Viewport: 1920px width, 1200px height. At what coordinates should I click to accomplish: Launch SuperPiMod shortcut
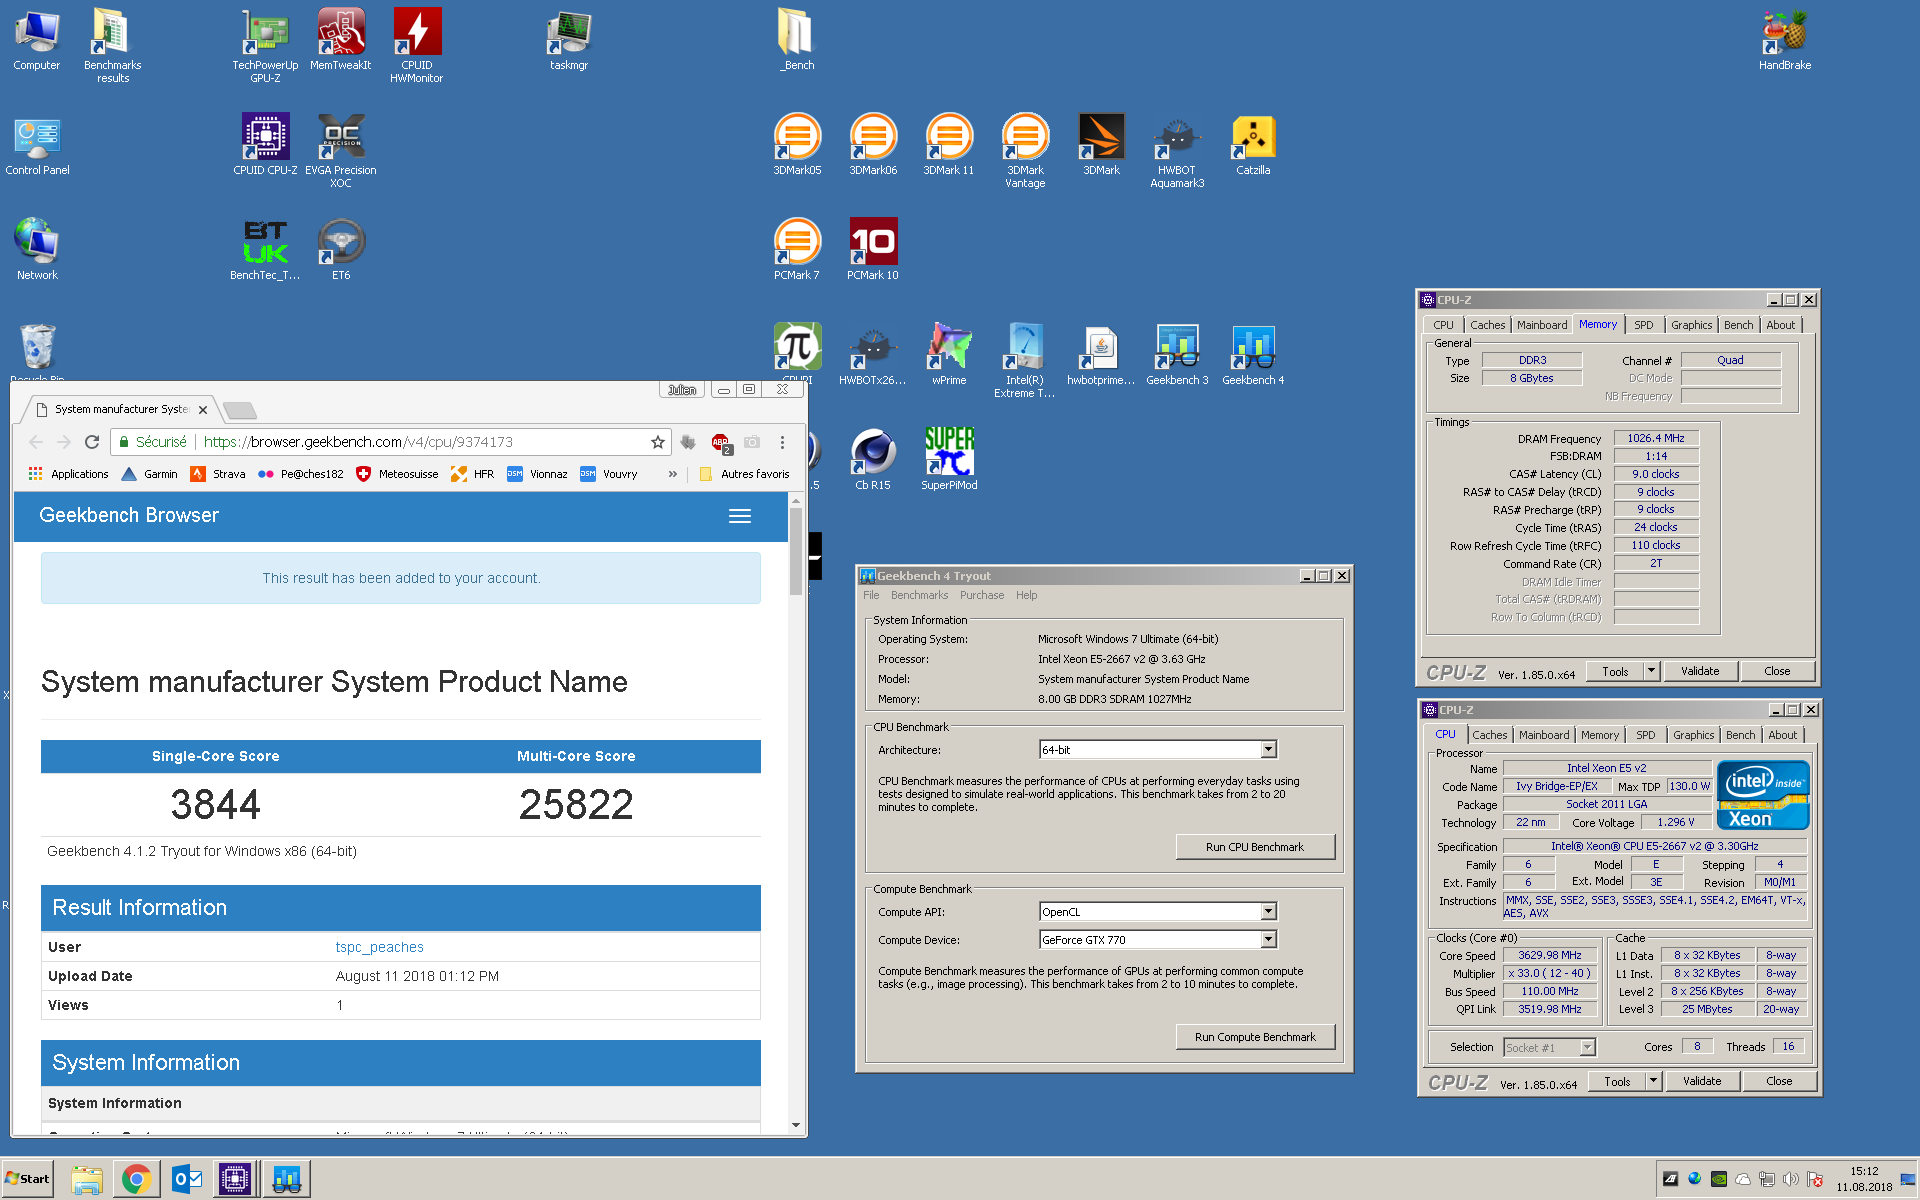[x=949, y=460]
